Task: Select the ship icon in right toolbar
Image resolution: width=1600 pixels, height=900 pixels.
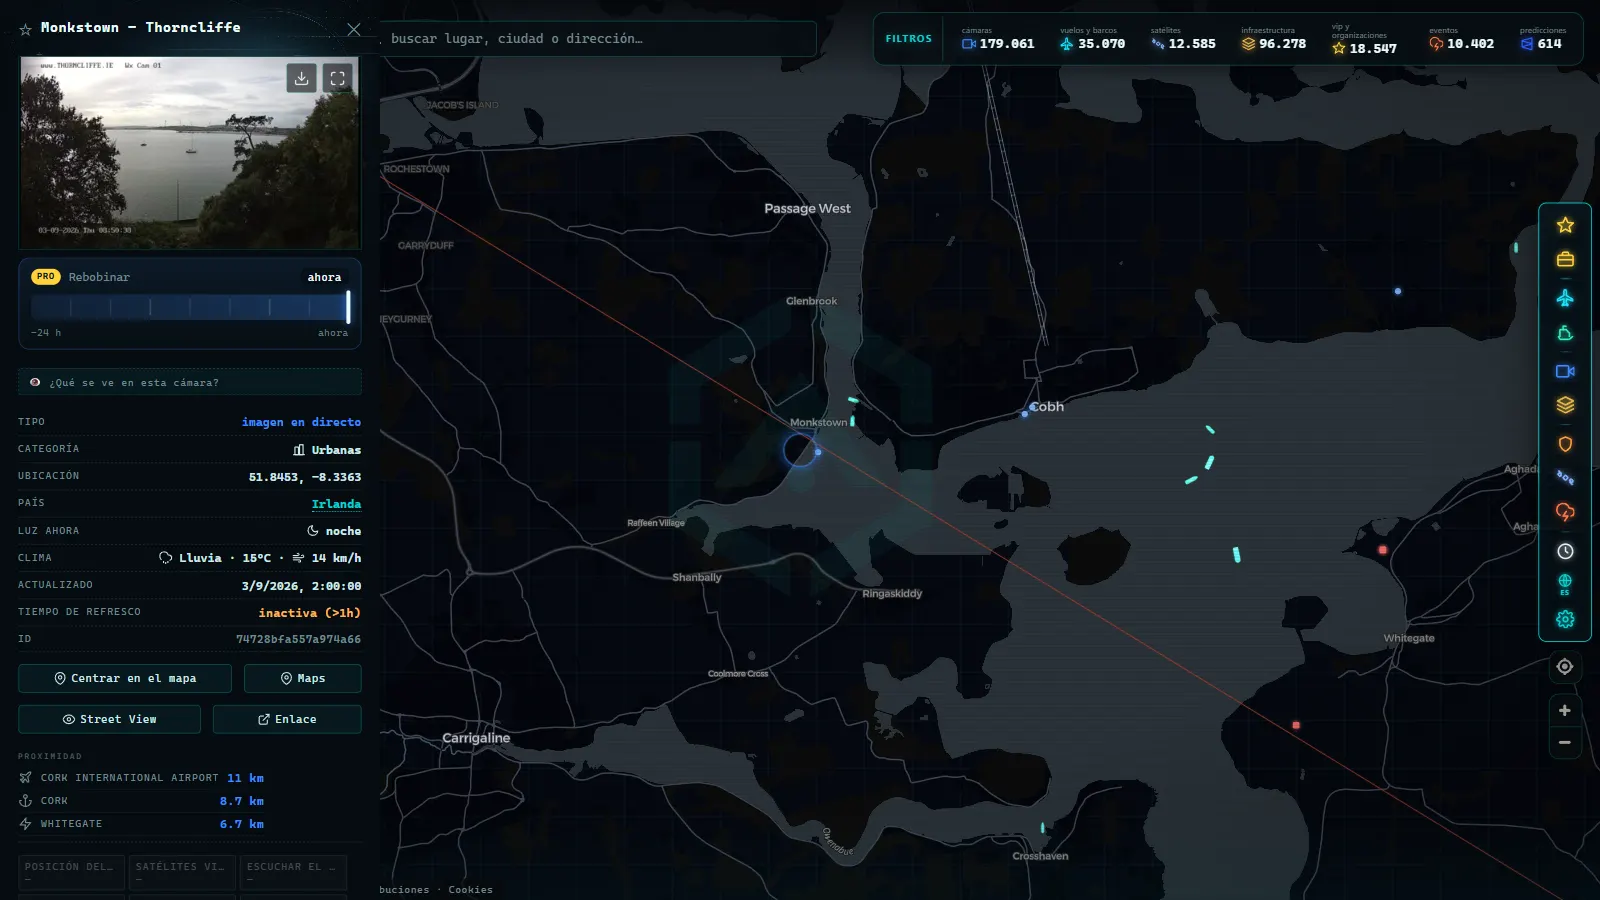Action: click(1565, 334)
